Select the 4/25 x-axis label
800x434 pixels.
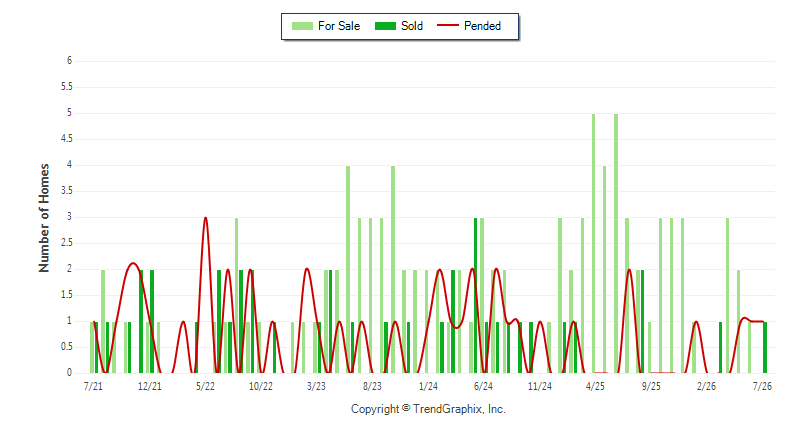[595, 386]
